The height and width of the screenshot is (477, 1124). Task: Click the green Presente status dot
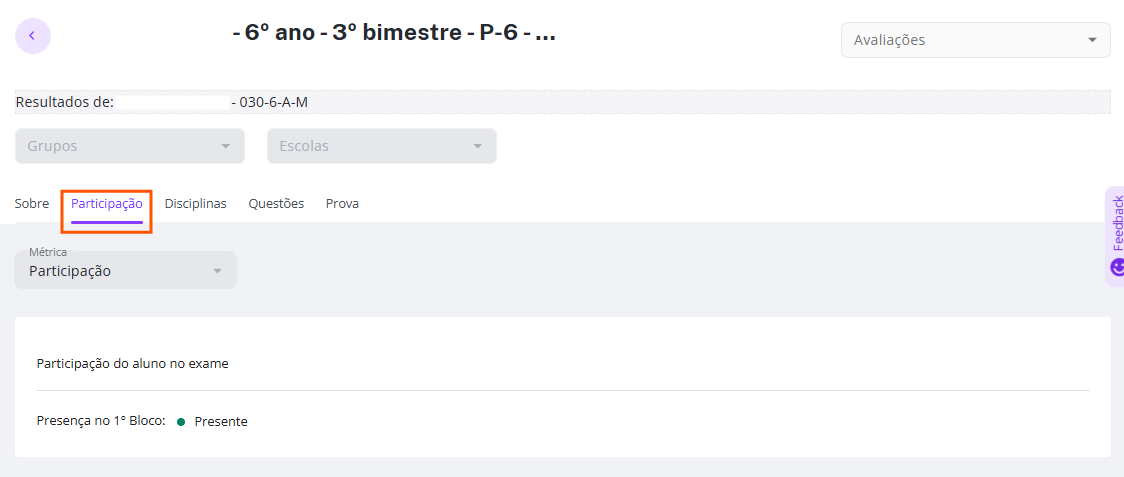coord(181,422)
